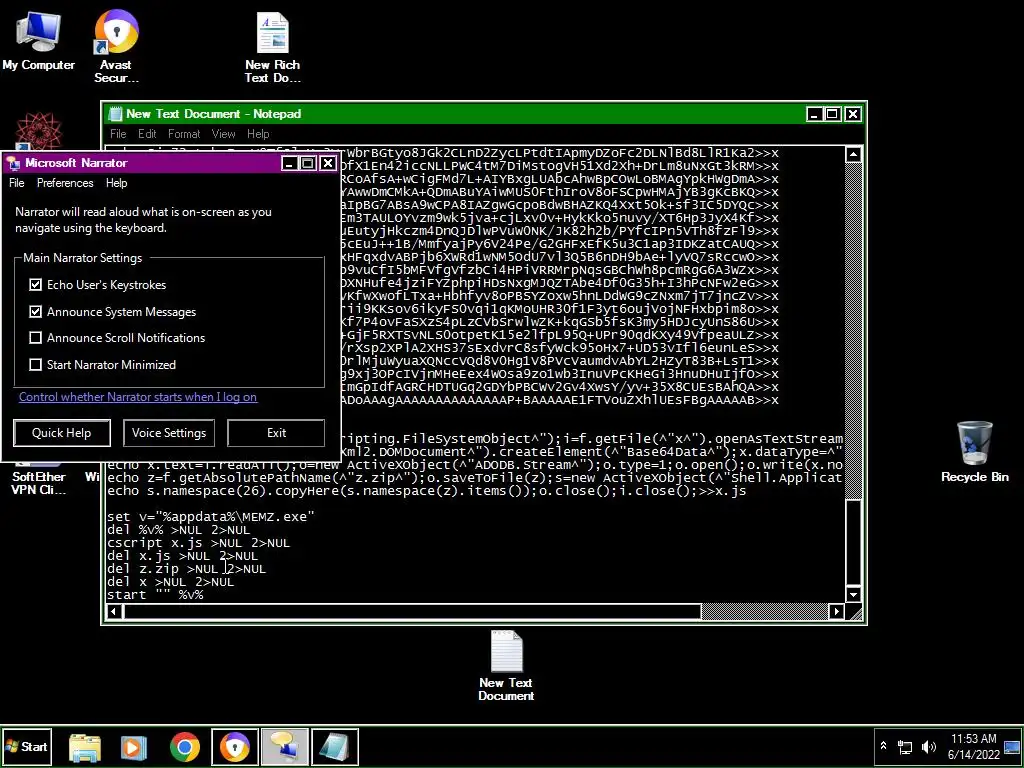This screenshot has width=1024, height=768.
Task: Open Narrator Preferences menu
Action: pos(65,183)
